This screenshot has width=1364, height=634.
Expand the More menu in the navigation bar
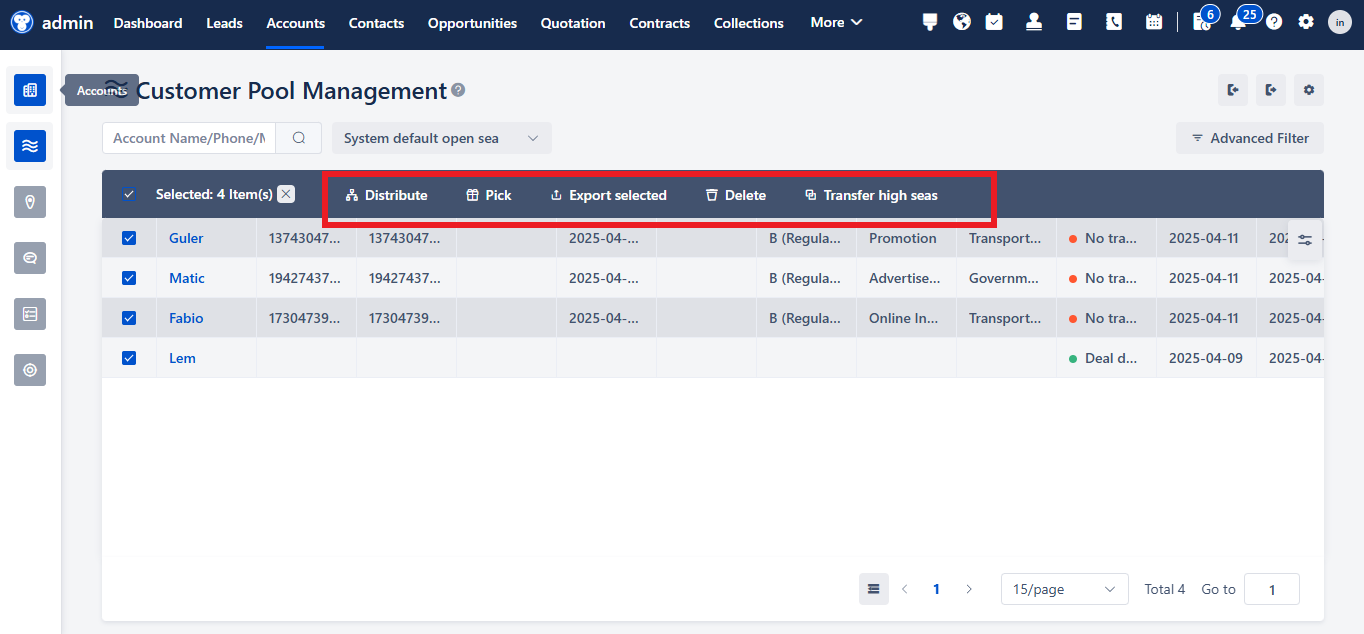tap(835, 22)
